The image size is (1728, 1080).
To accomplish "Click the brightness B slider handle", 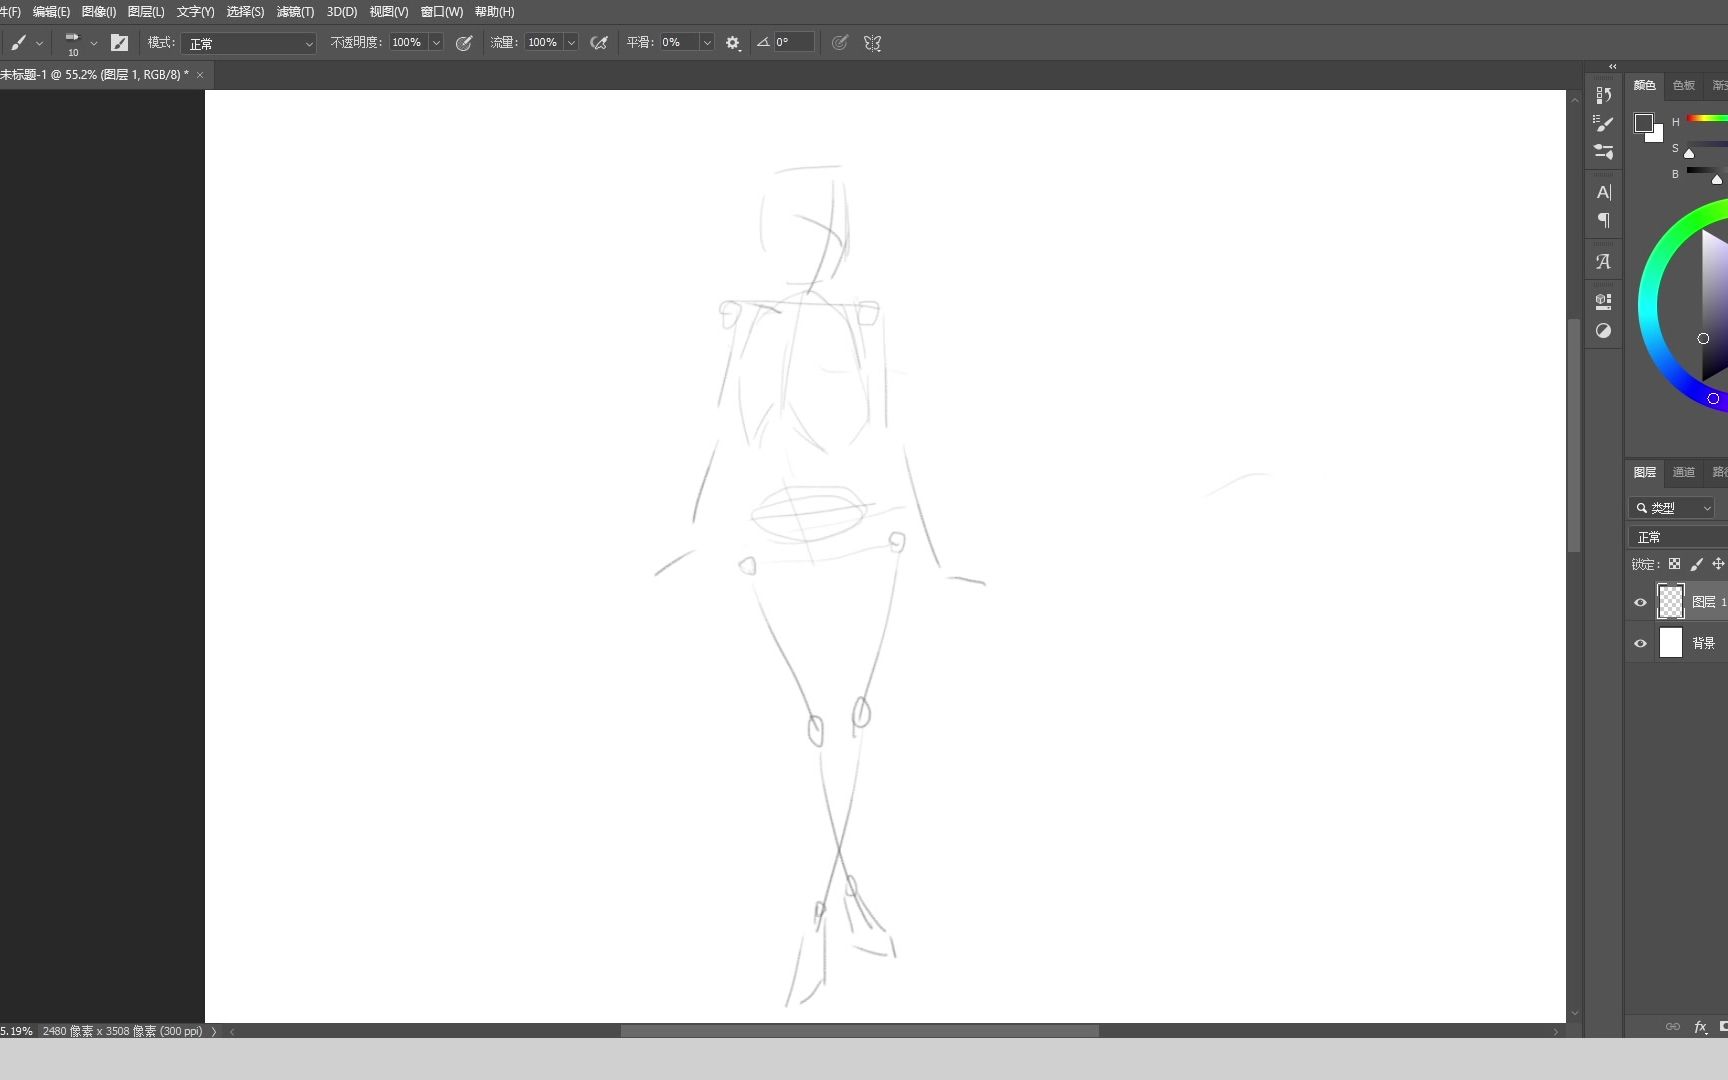I will point(1717,179).
